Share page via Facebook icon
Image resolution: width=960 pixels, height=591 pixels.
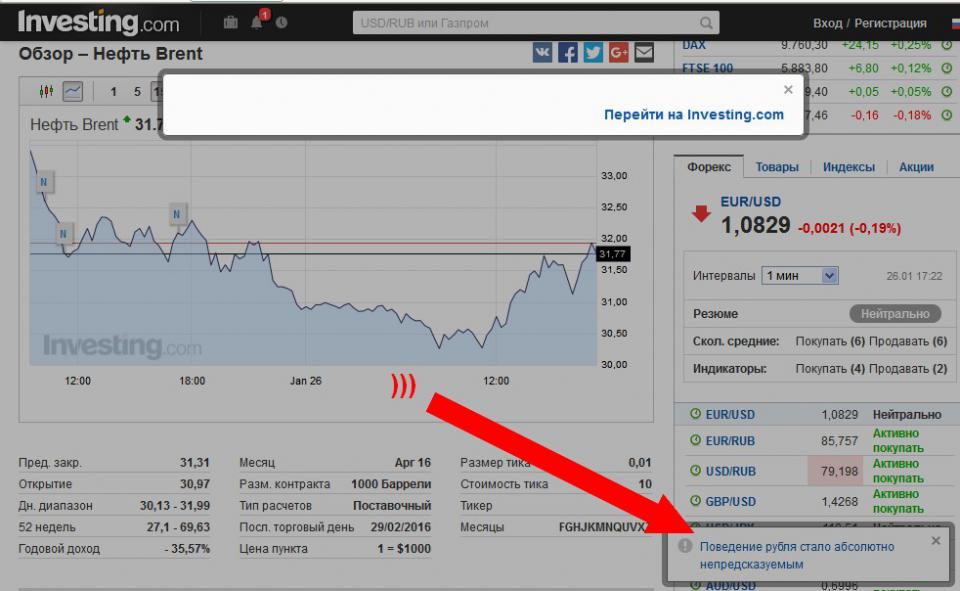(x=568, y=53)
